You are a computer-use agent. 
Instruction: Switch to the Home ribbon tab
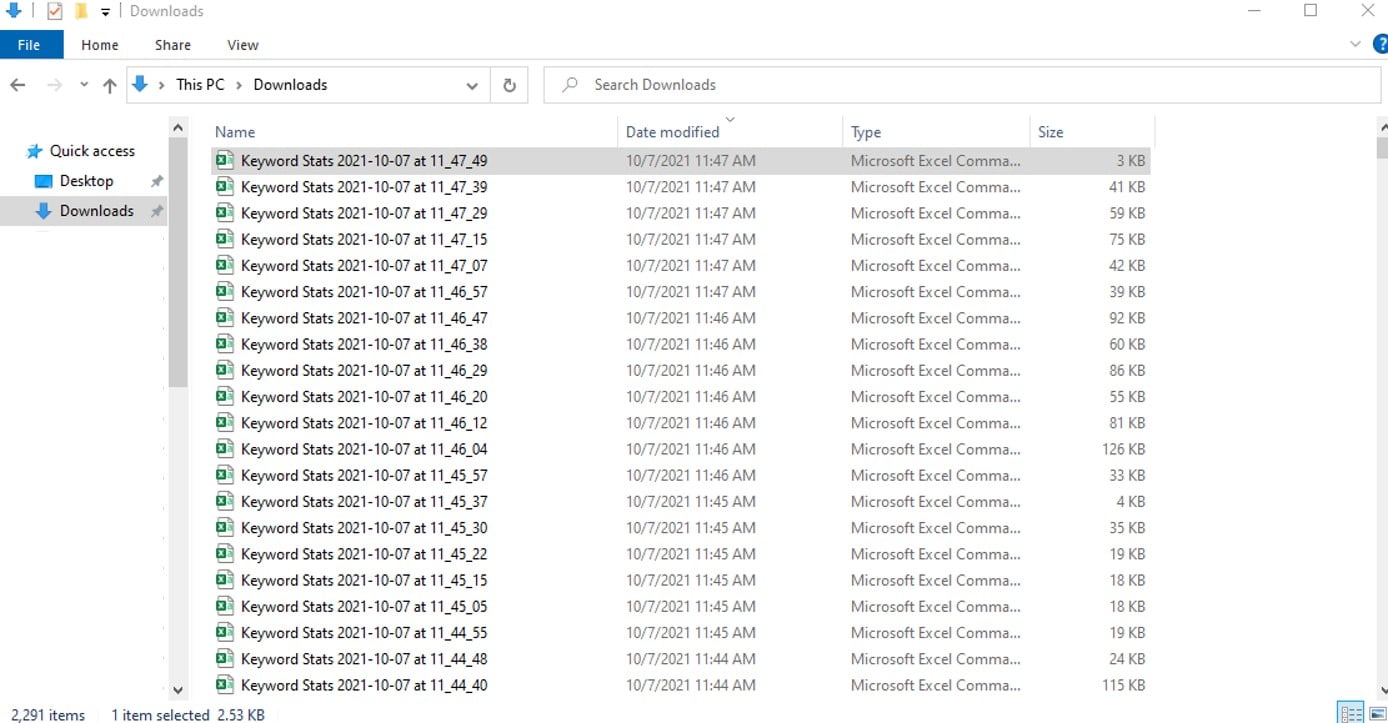100,45
